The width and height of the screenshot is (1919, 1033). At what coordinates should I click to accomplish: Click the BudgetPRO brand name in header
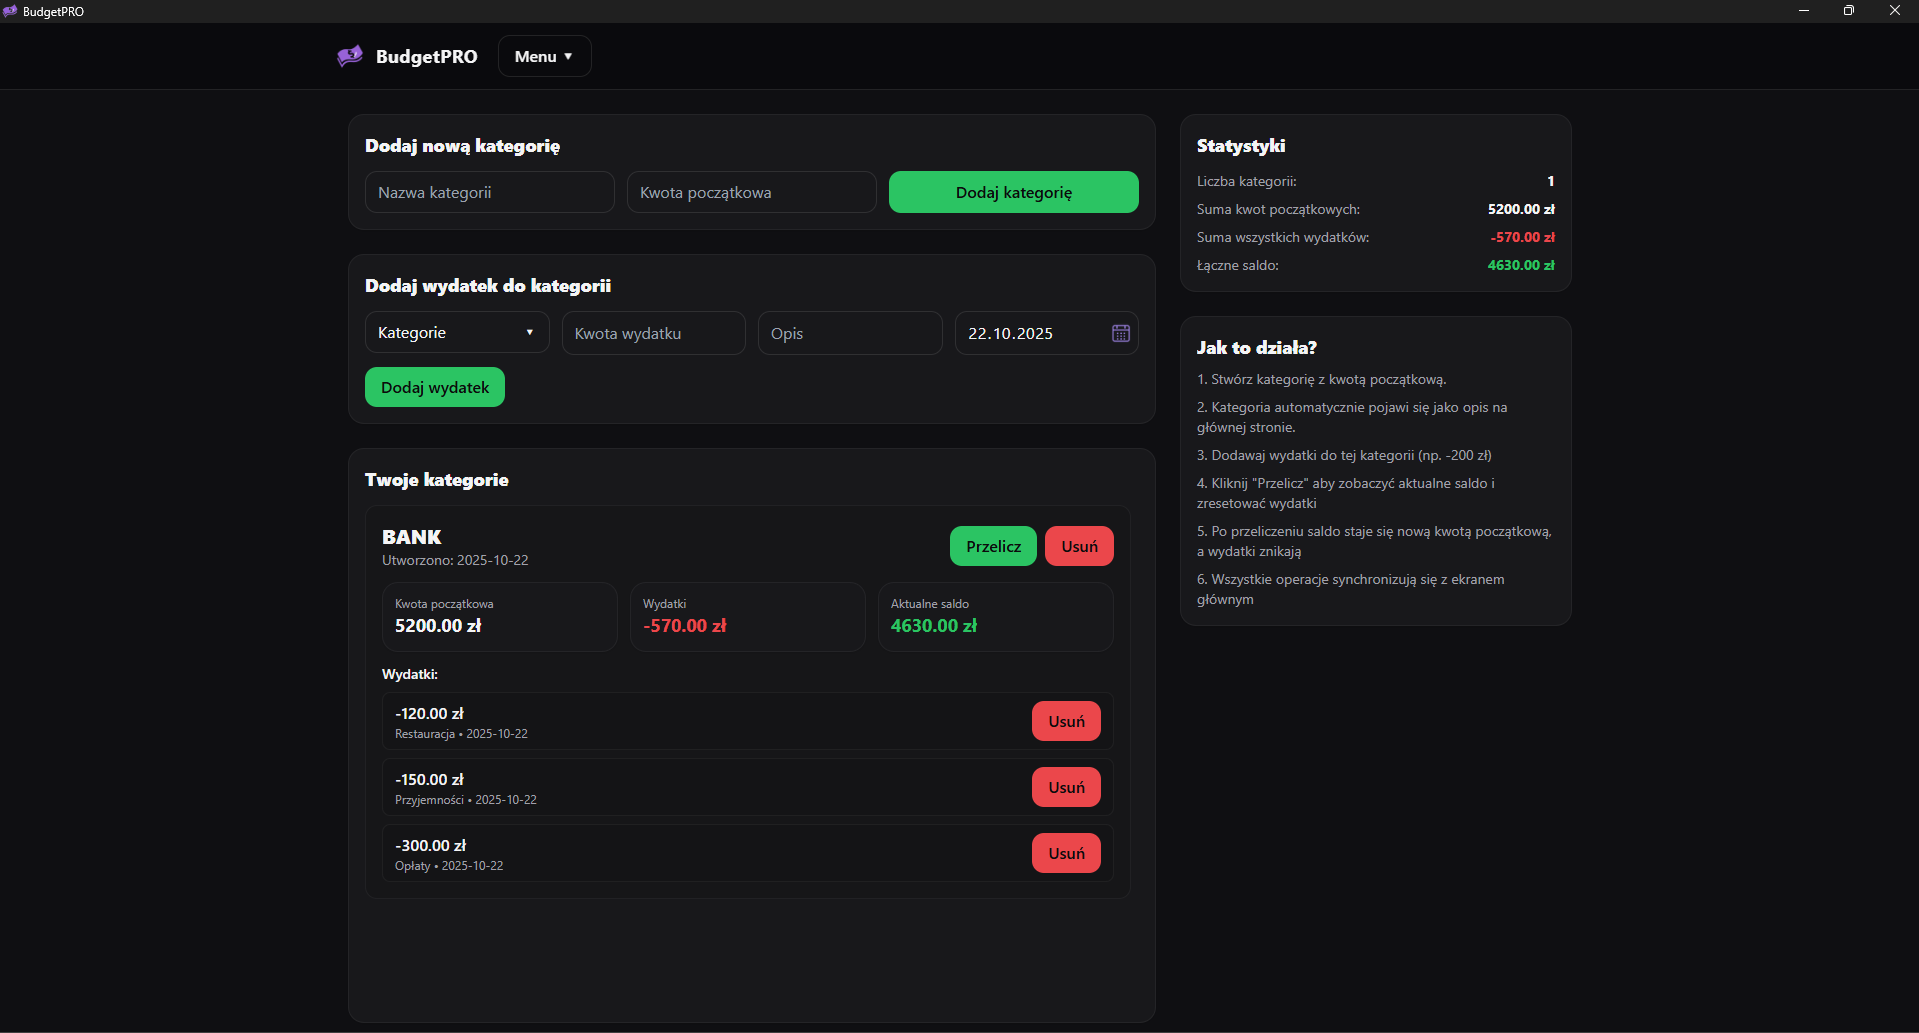click(426, 56)
